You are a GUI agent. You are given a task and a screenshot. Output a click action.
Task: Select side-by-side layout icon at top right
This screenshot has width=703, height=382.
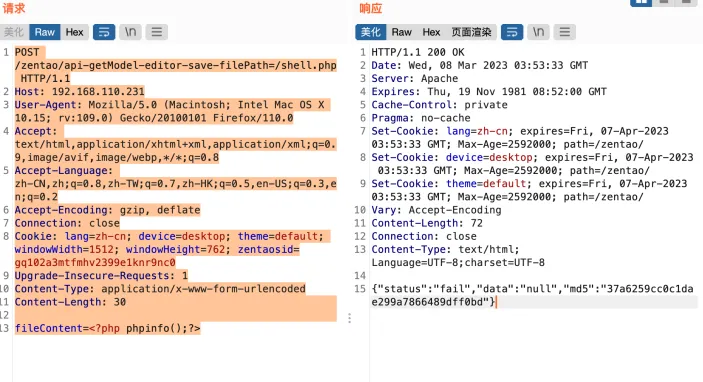pyautogui.click(x=641, y=2)
